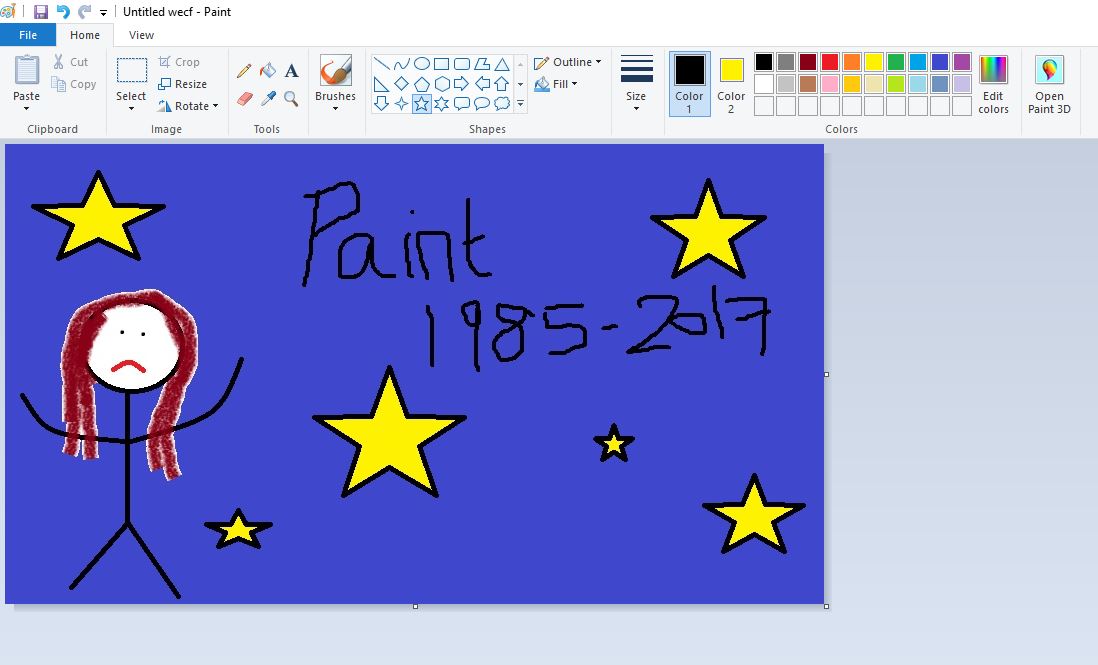Choose the Pentagon shape
Viewport: 1098px width, 665px height.
click(x=422, y=84)
